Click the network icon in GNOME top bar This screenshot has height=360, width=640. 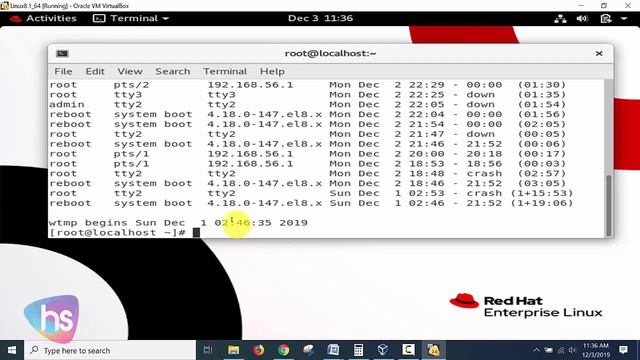560,19
